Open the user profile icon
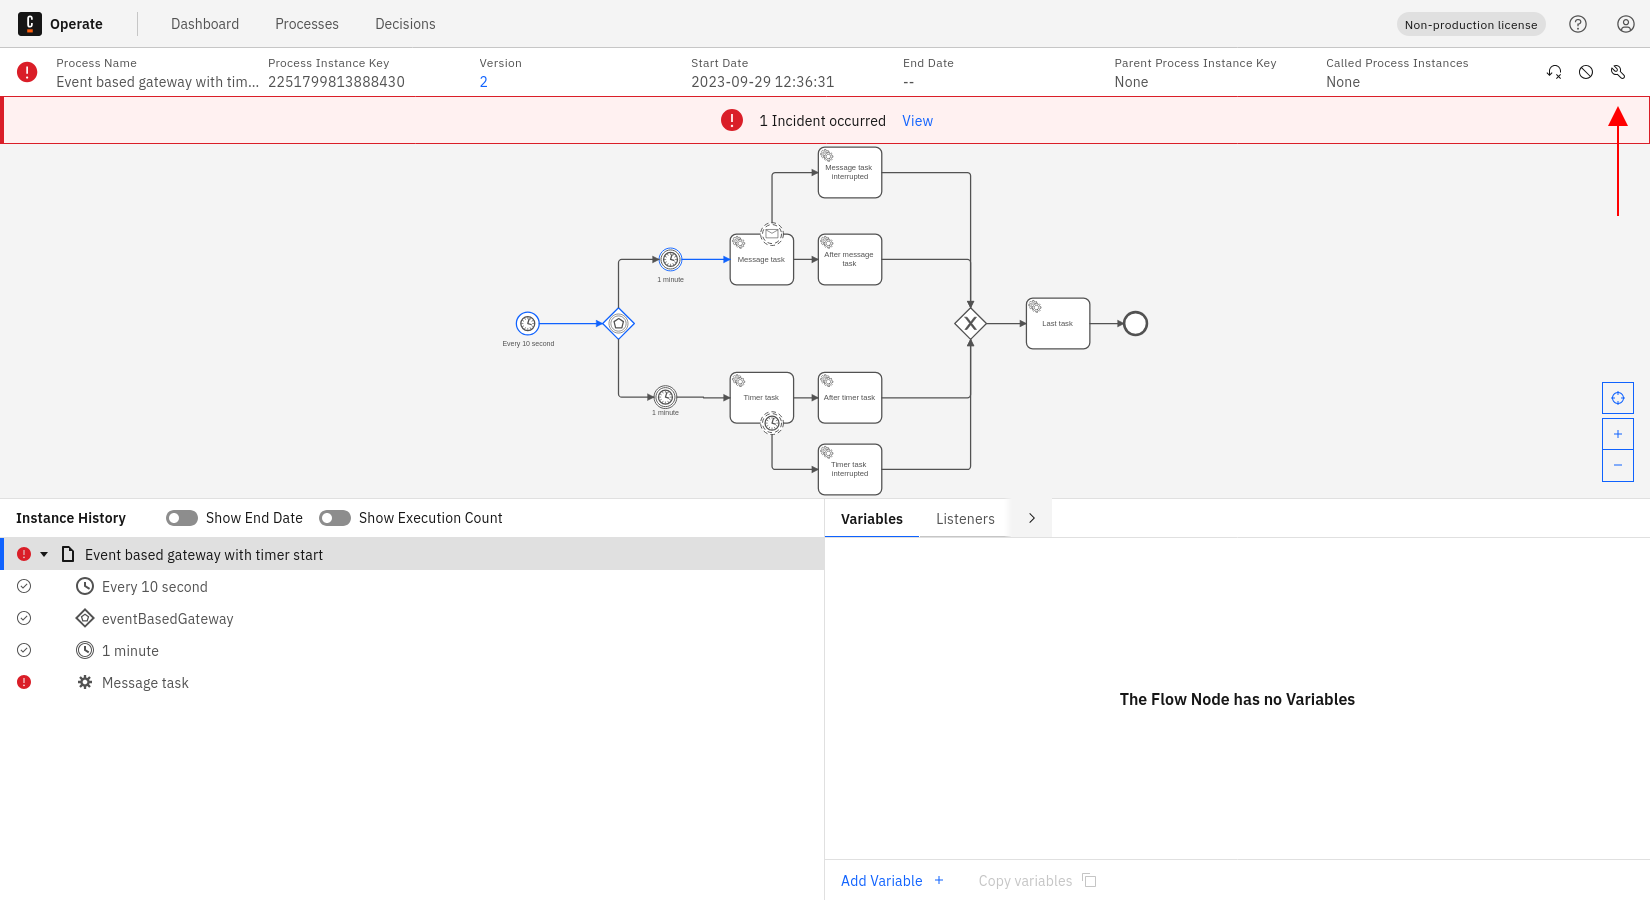 [1626, 24]
